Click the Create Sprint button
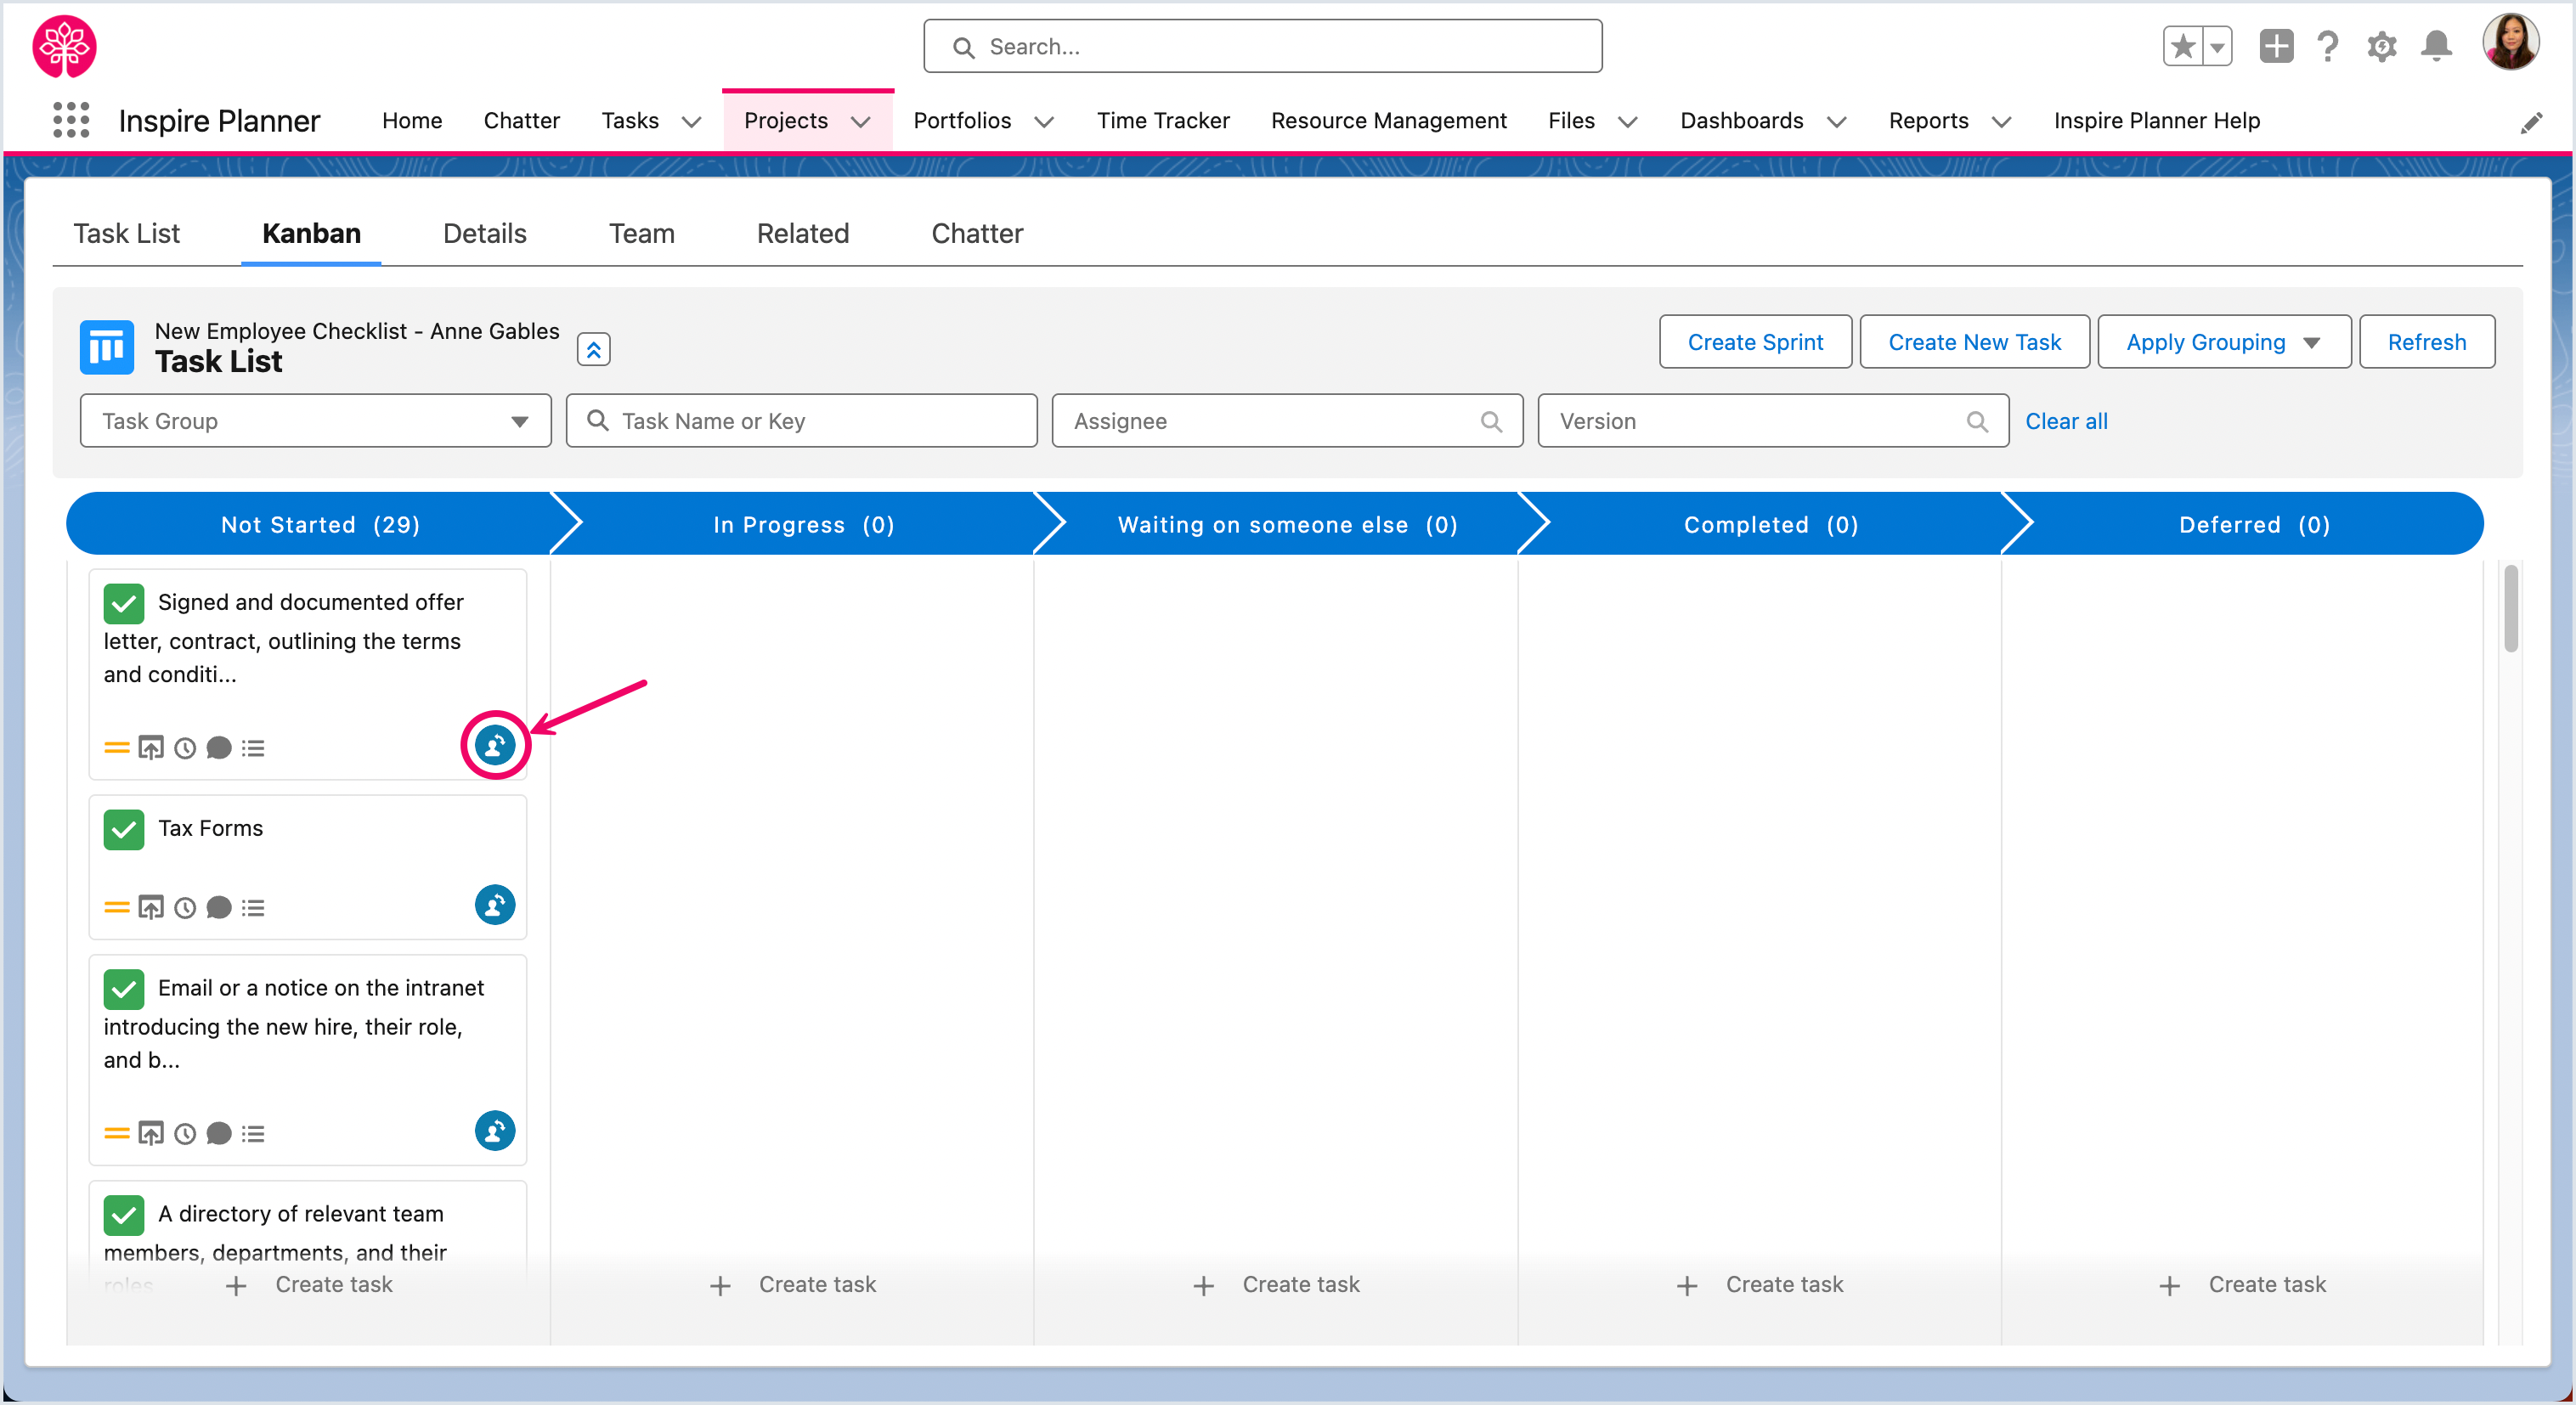2576x1405 pixels. (x=1756, y=342)
